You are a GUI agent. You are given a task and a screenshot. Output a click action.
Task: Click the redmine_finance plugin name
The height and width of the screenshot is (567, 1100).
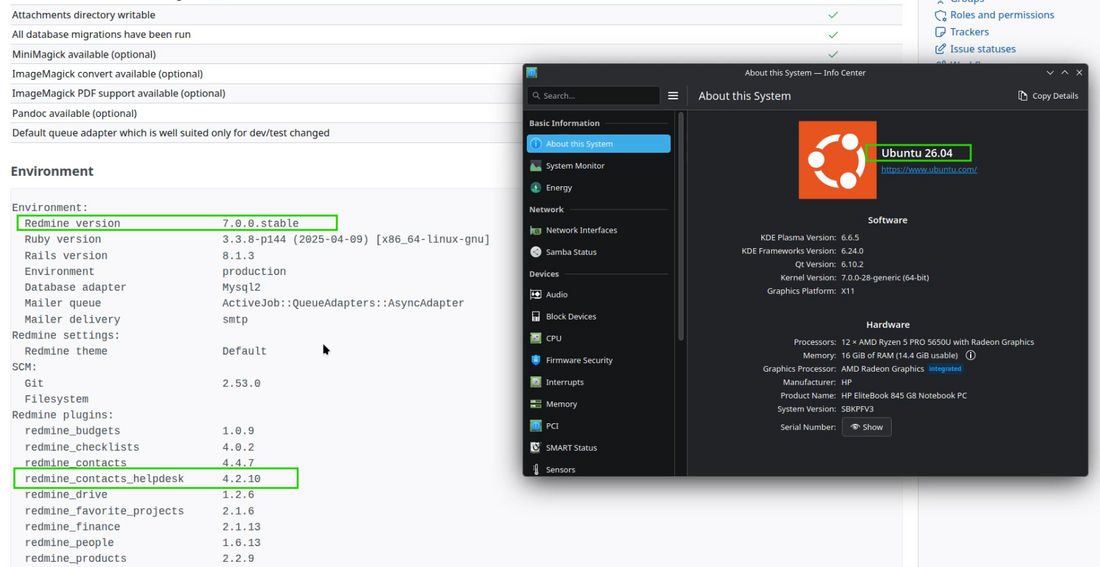(72, 527)
